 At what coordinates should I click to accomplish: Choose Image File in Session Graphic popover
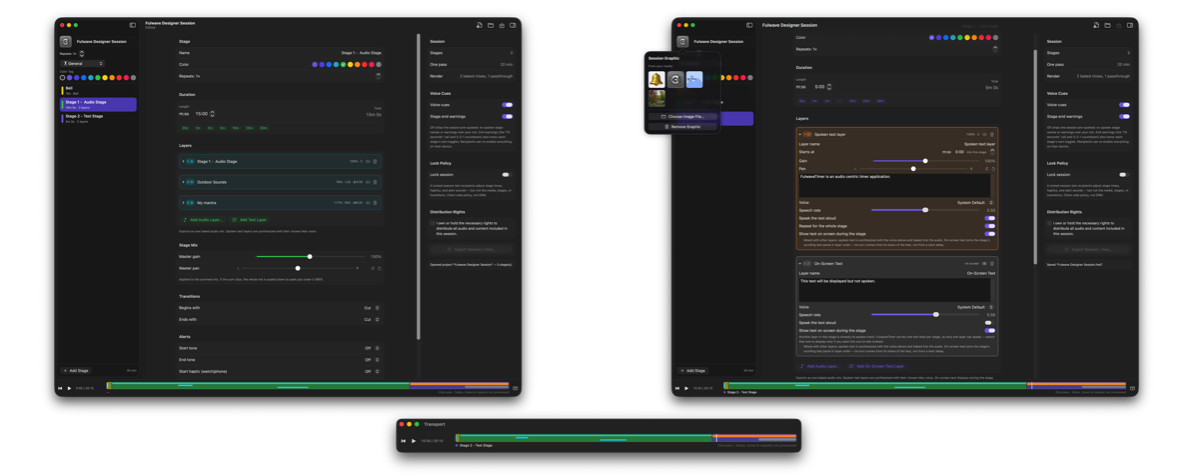click(682, 117)
